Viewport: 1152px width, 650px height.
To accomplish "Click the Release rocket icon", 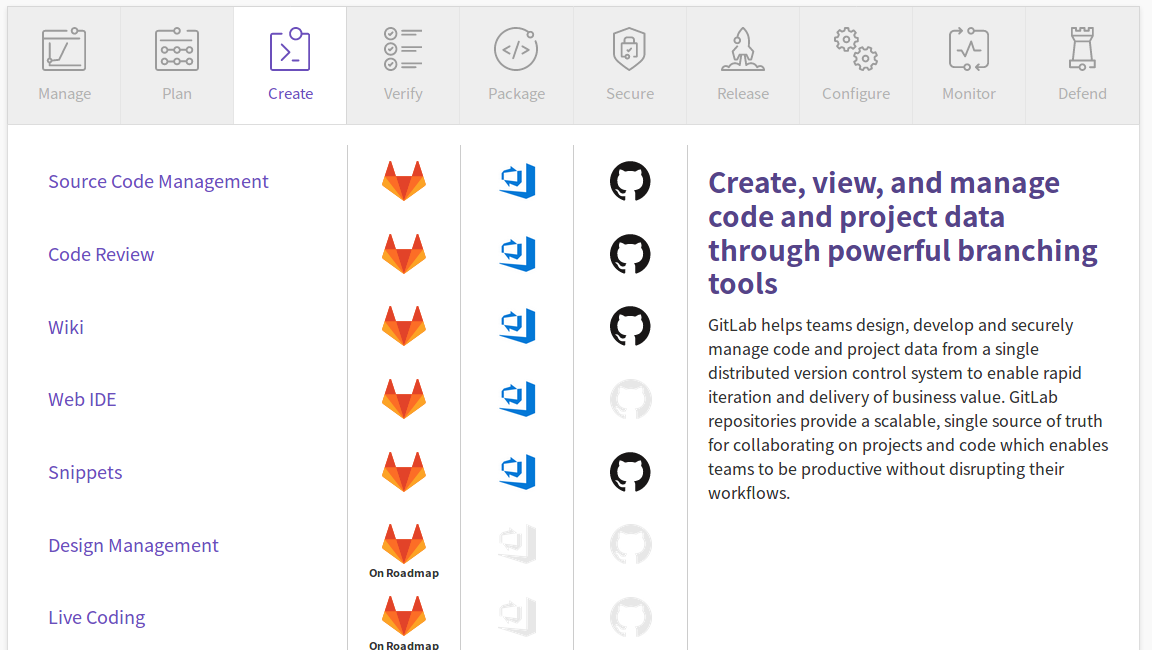I will pos(743,50).
